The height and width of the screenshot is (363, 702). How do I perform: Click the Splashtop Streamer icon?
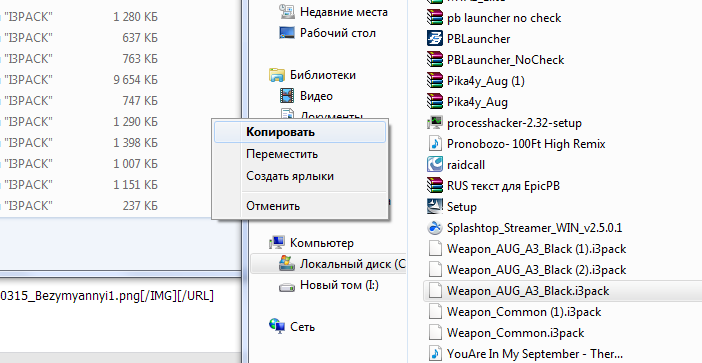435,228
